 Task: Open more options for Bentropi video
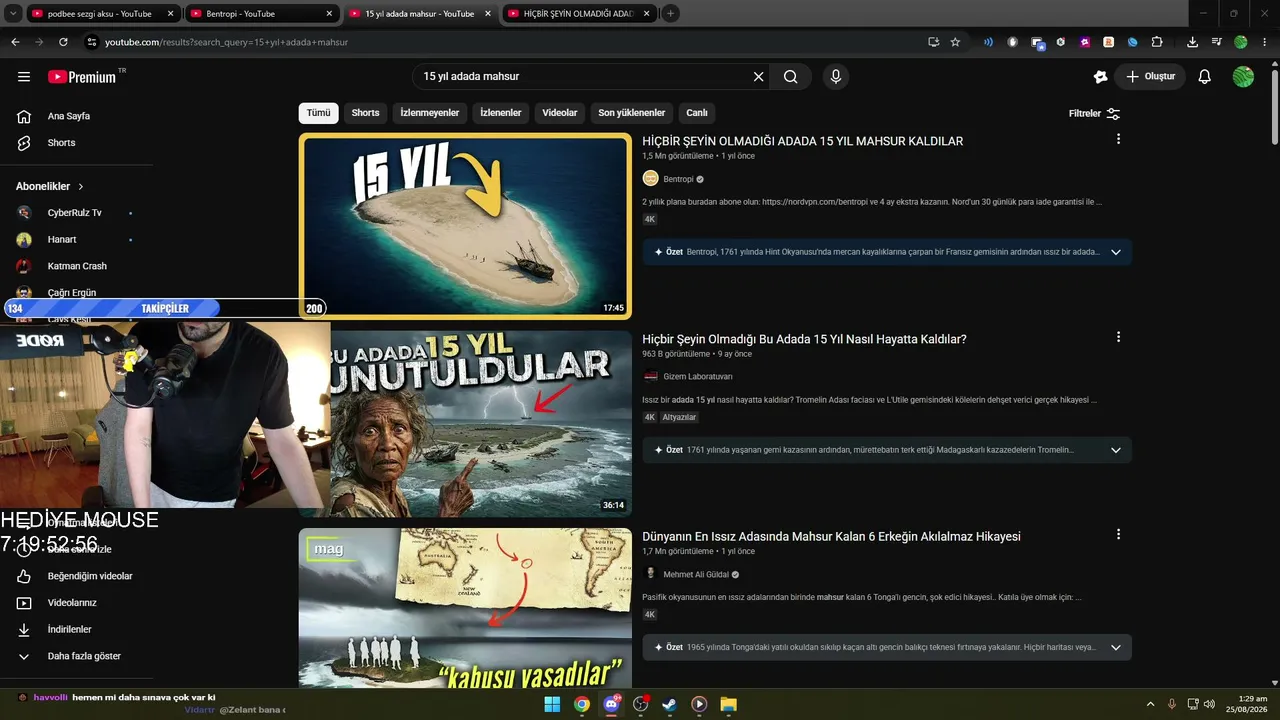[x=1118, y=139]
